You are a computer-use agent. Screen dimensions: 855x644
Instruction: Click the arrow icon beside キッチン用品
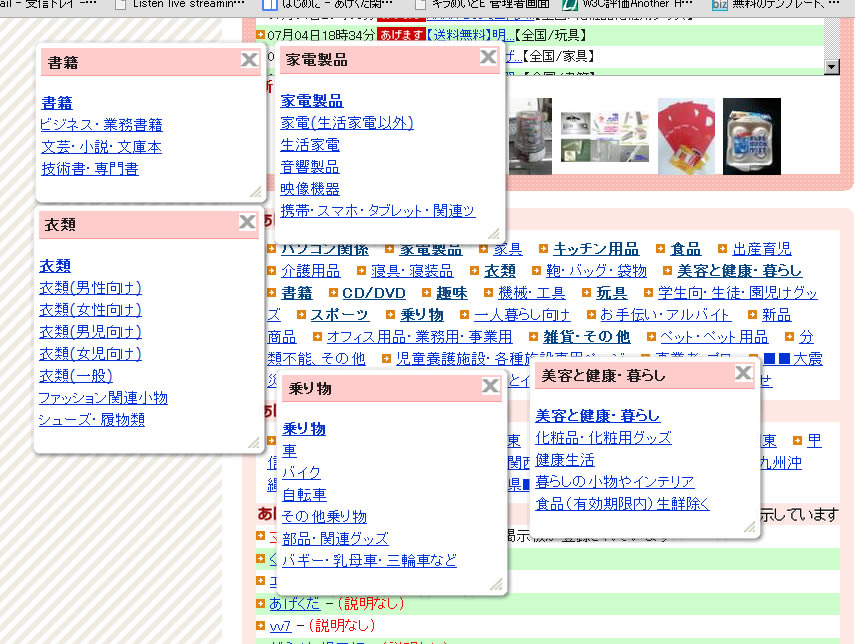(x=544, y=249)
